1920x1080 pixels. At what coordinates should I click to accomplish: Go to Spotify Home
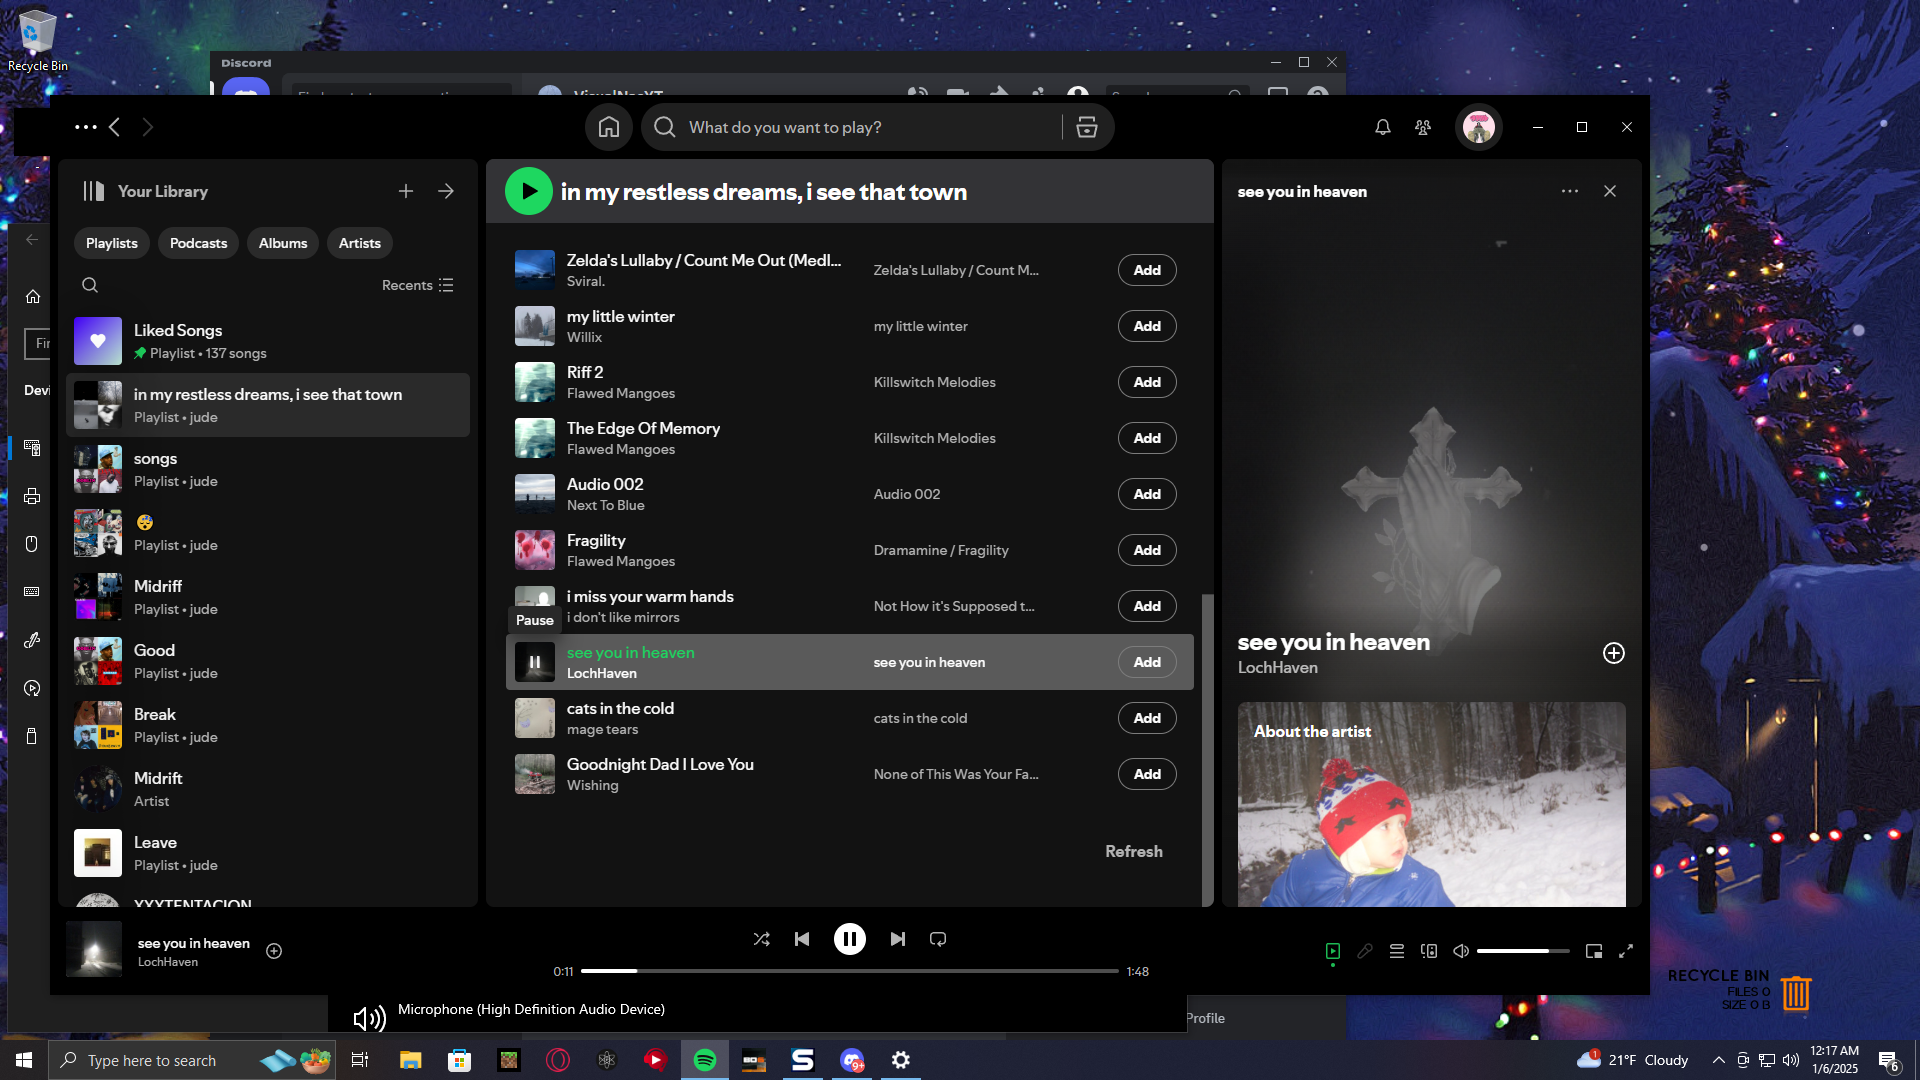[x=609, y=127]
